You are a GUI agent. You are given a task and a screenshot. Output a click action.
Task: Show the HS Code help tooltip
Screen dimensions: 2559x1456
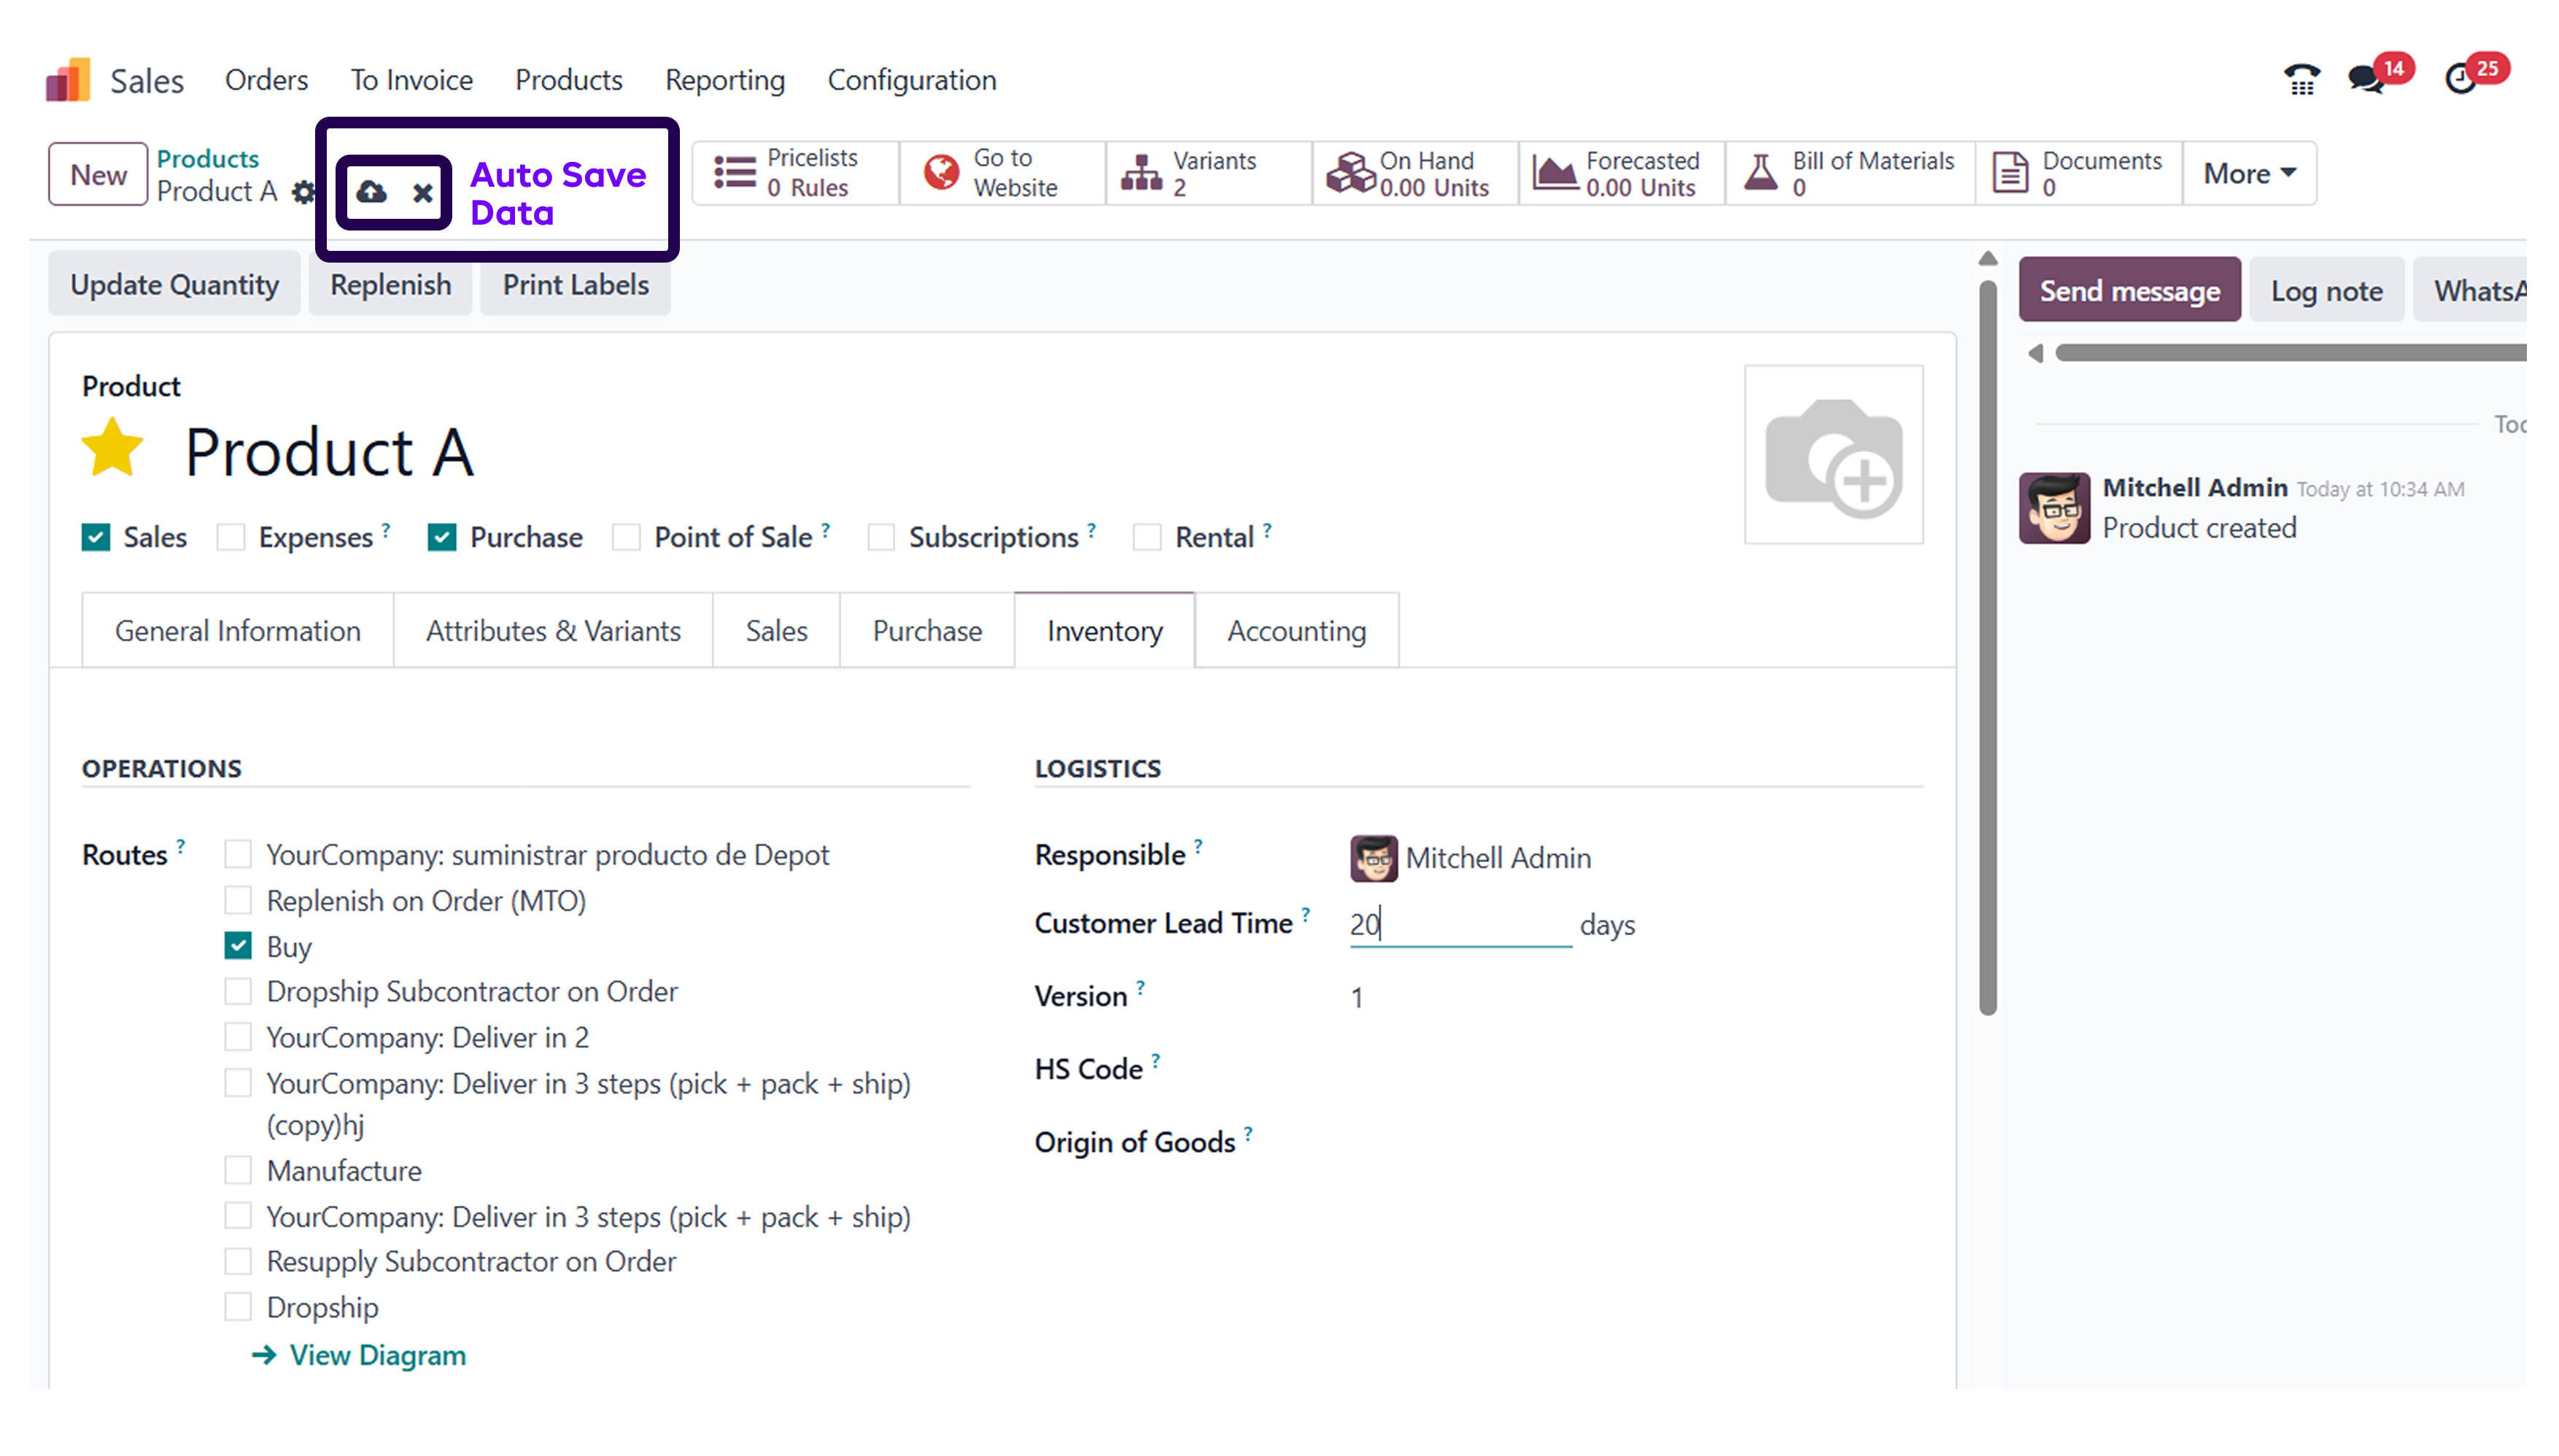tap(1155, 1060)
